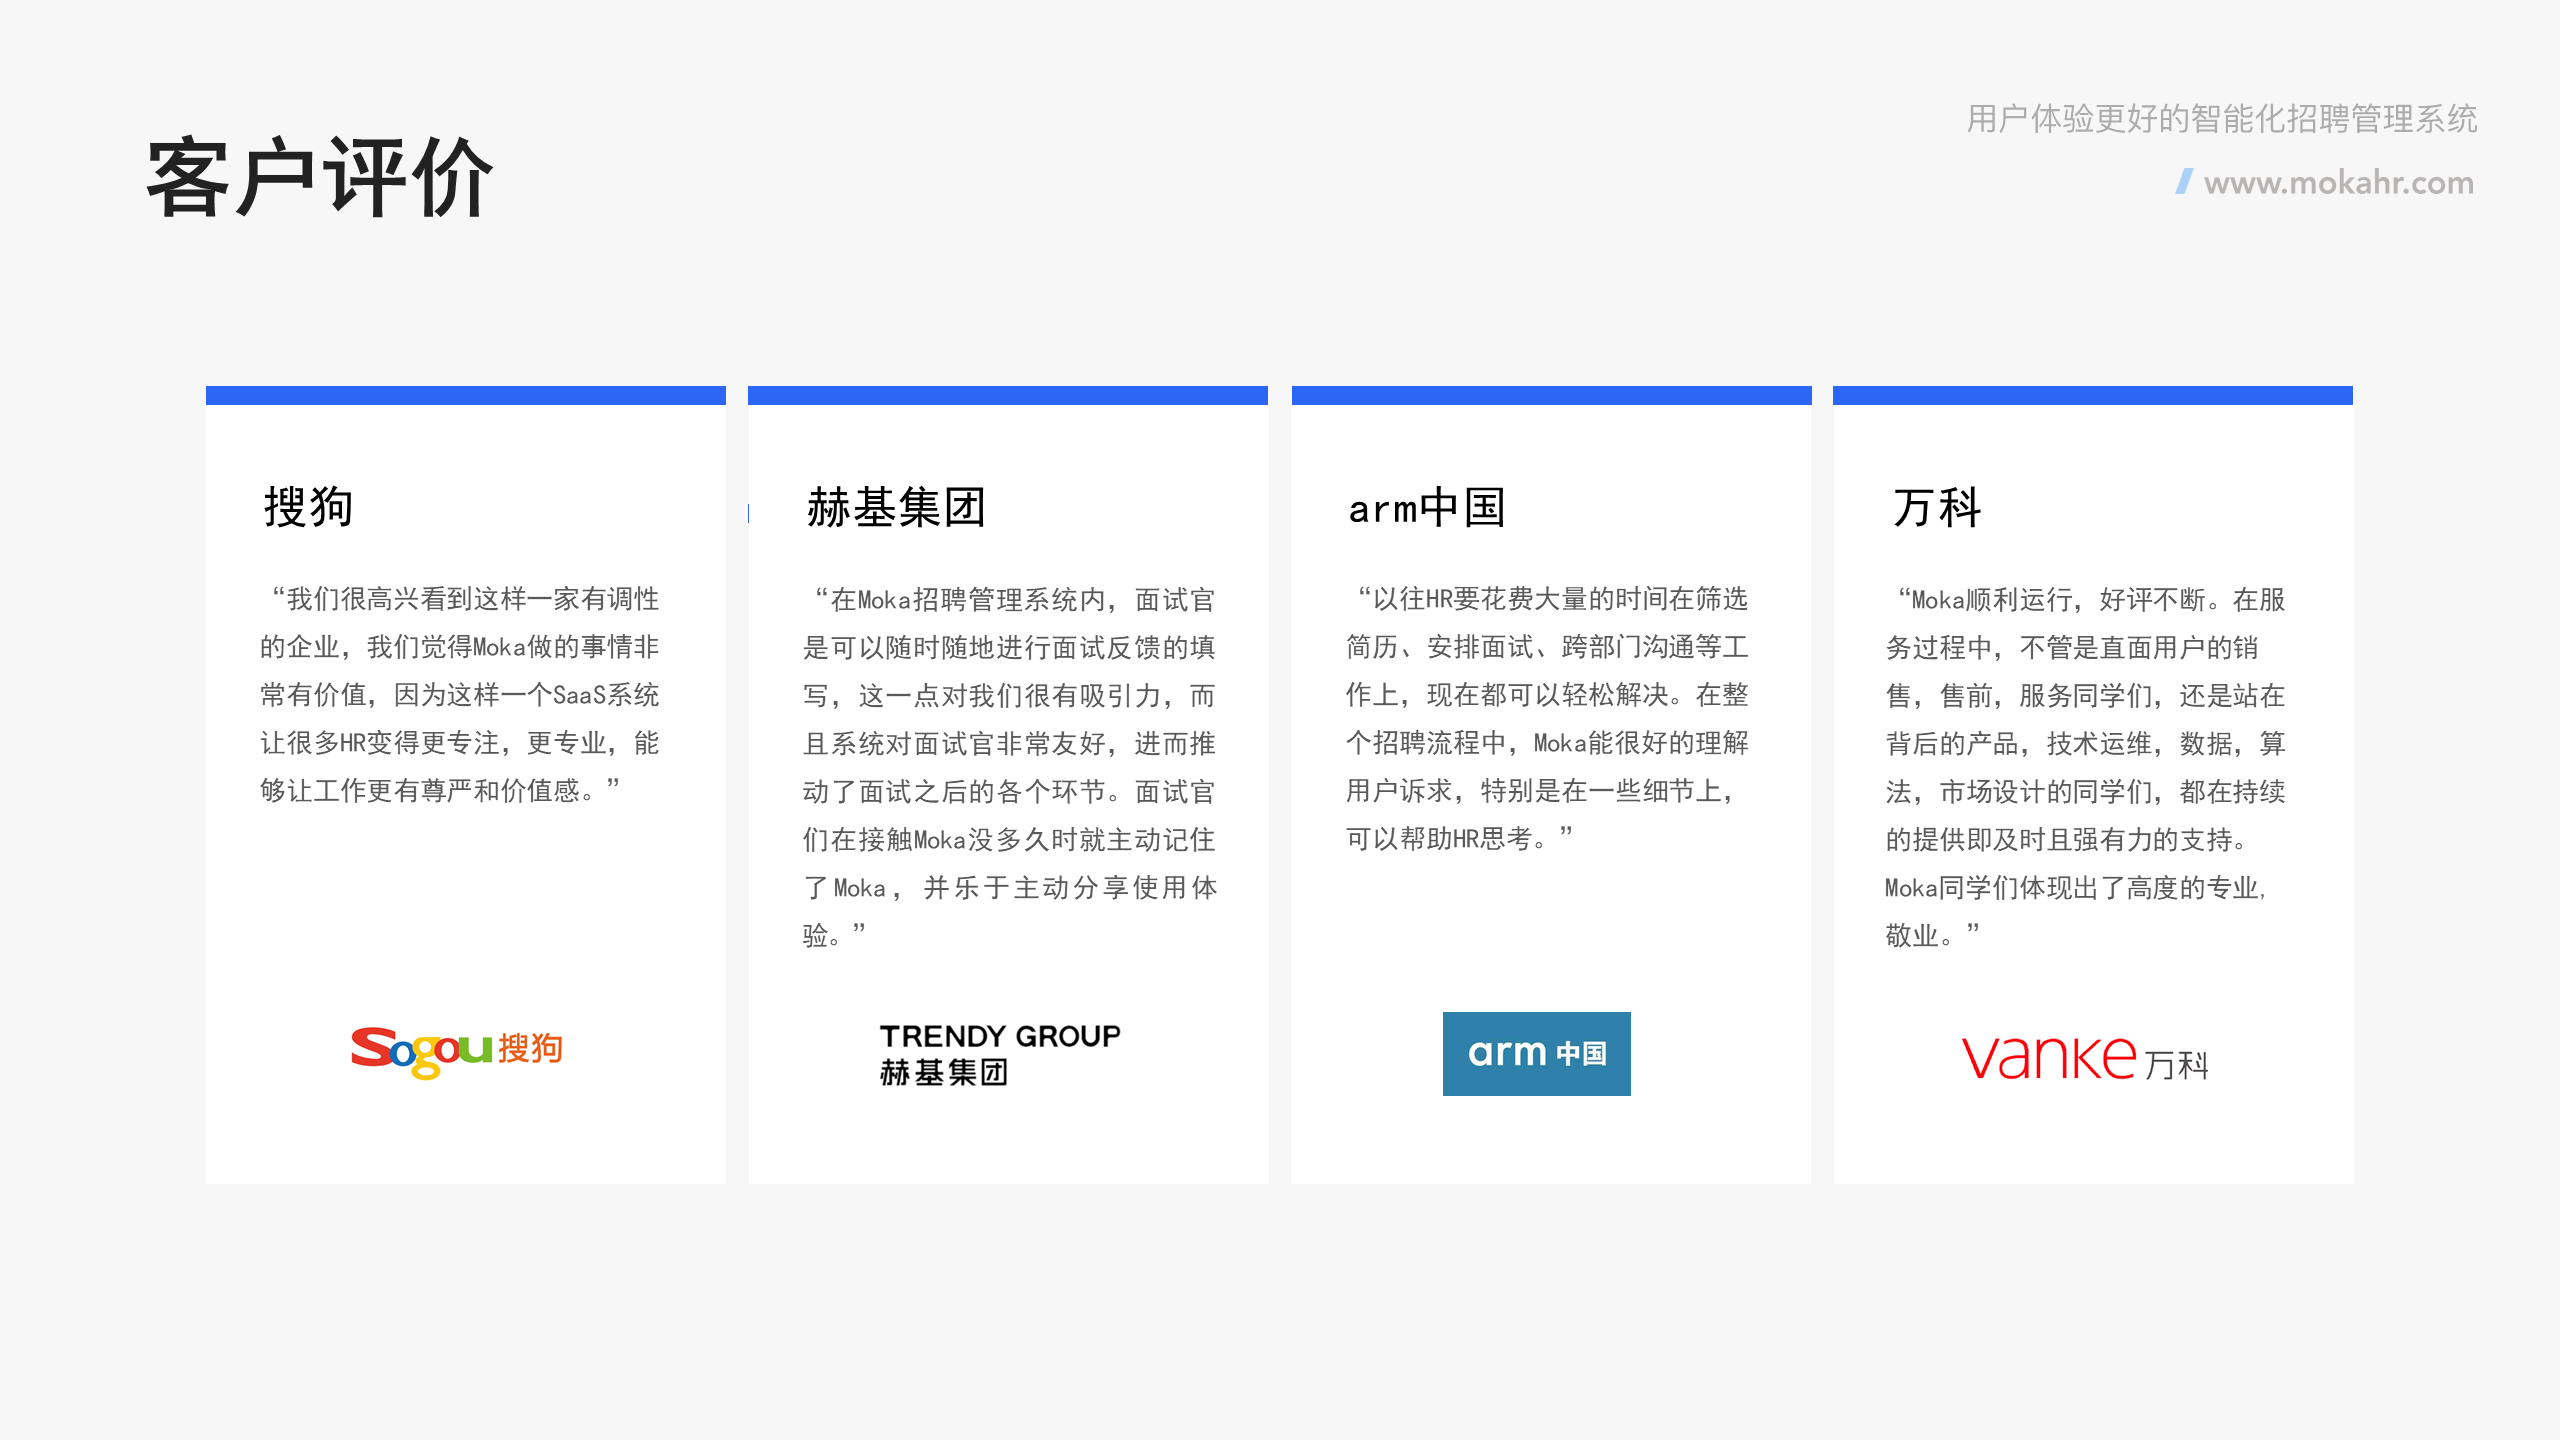This screenshot has height=1440, width=2560.
Task: Click the TRENDY GROUP 赫基集团 logo
Action: pyautogui.click(x=1000, y=1054)
